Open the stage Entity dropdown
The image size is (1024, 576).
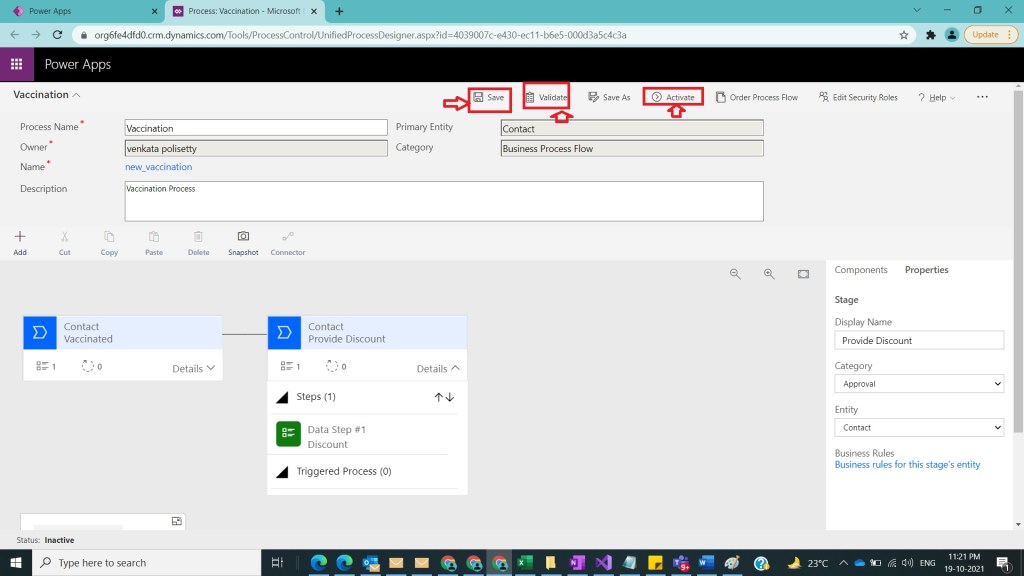tap(918, 428)
